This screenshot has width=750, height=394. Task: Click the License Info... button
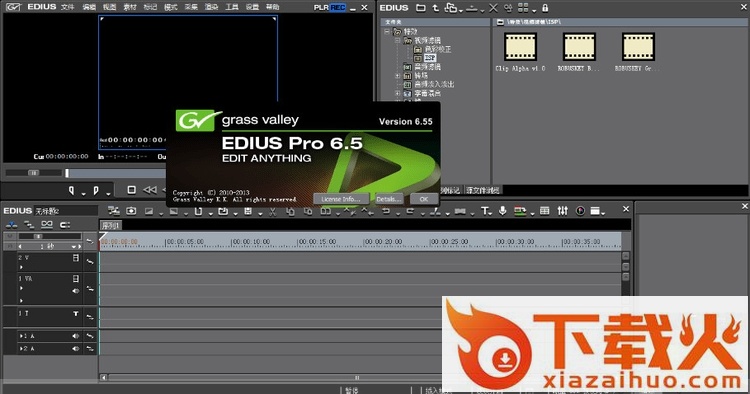pos(341,199)
